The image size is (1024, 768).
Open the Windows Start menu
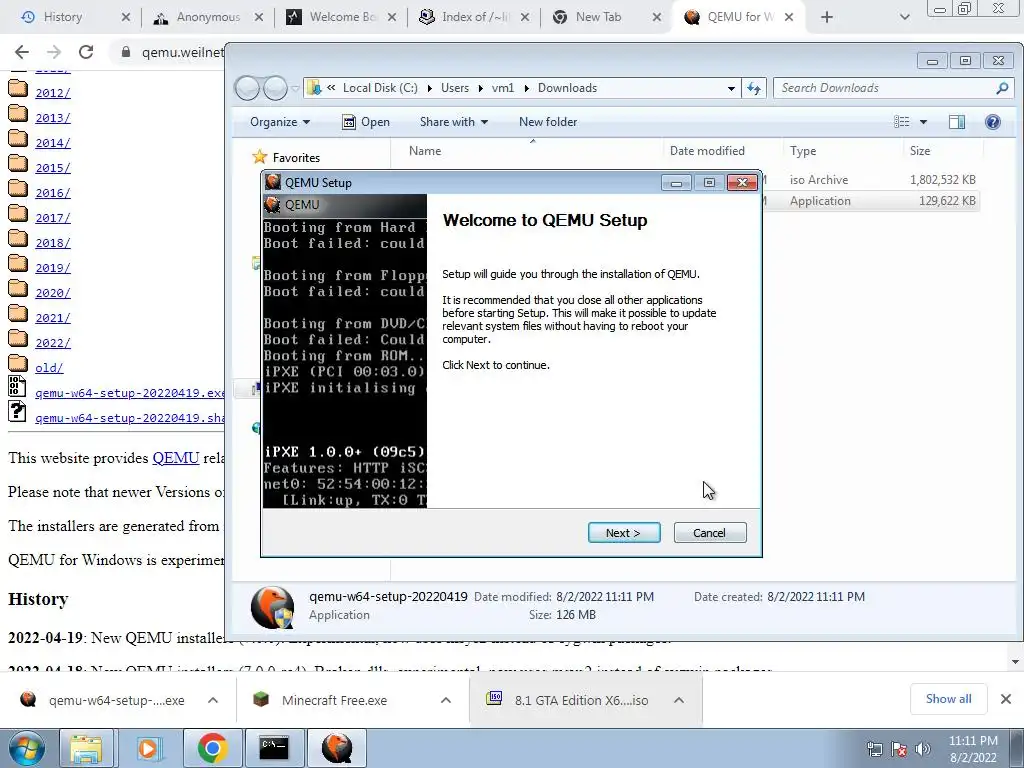26,748
